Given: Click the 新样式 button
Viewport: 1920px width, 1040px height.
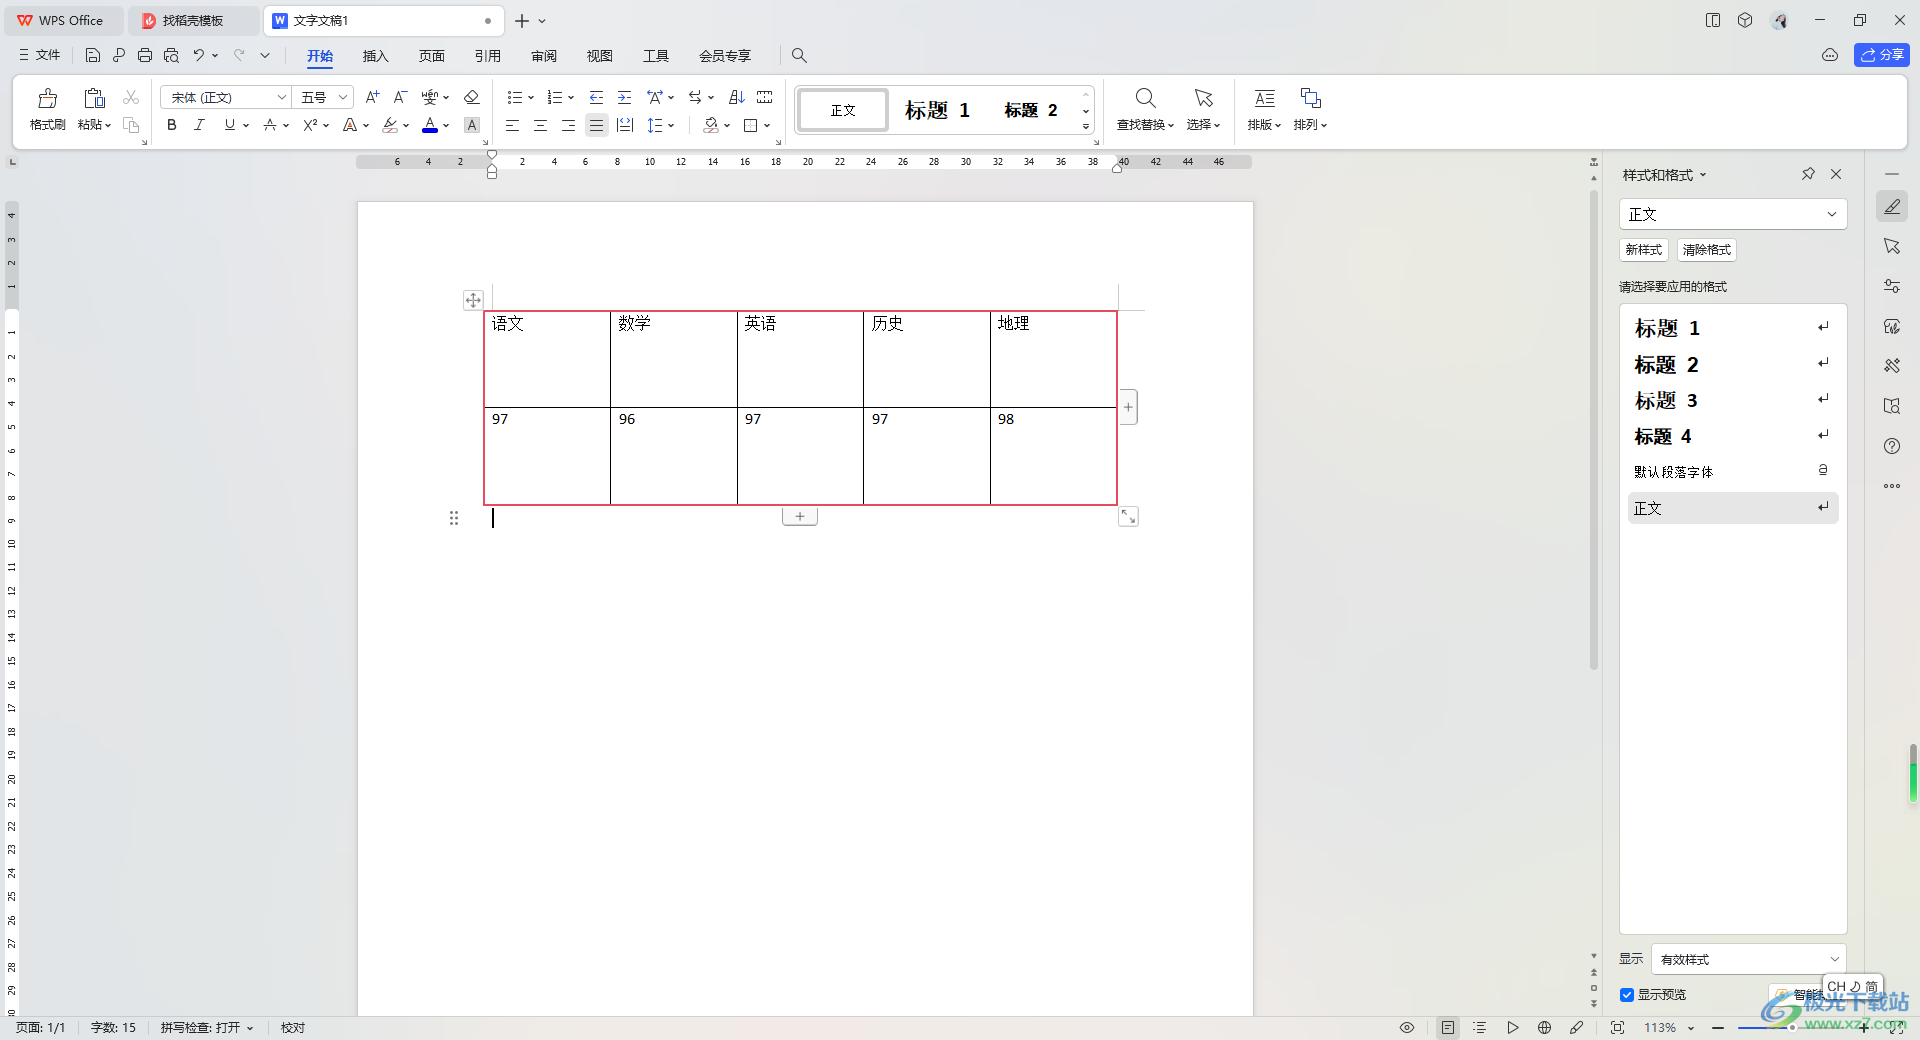Looking at the screenshot, I should pos(1643,249).
